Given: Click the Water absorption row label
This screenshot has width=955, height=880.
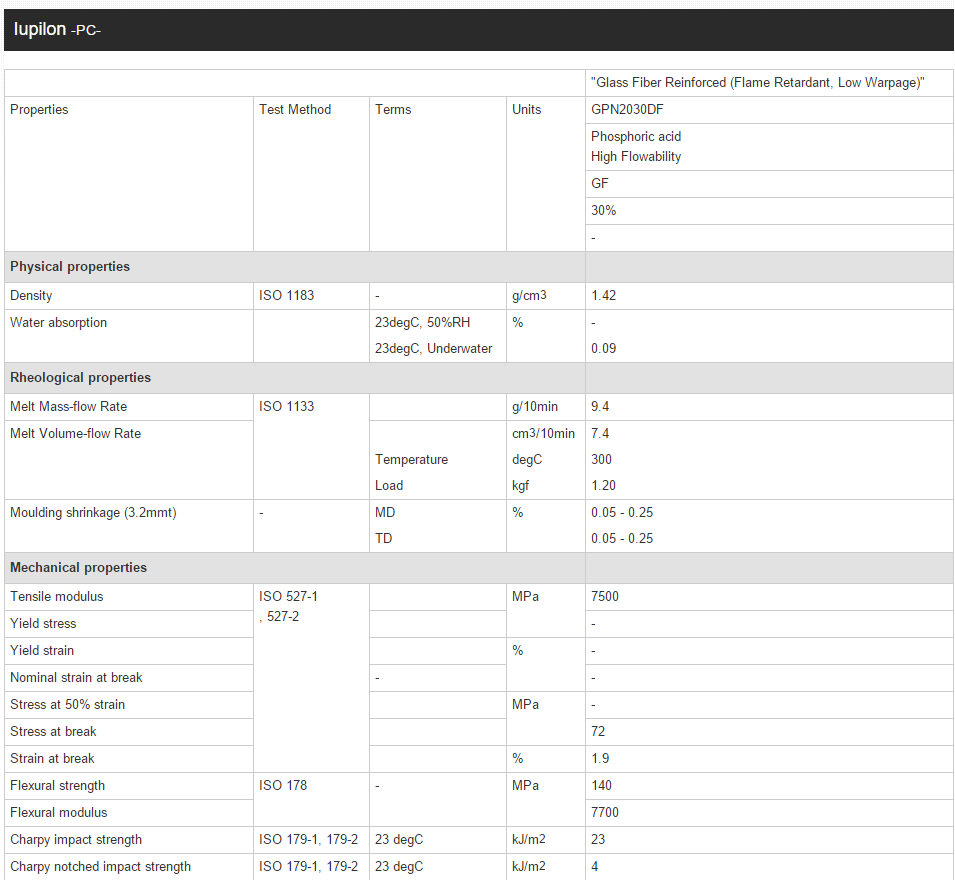Looking at the screenshot, I should pos(58,323).
